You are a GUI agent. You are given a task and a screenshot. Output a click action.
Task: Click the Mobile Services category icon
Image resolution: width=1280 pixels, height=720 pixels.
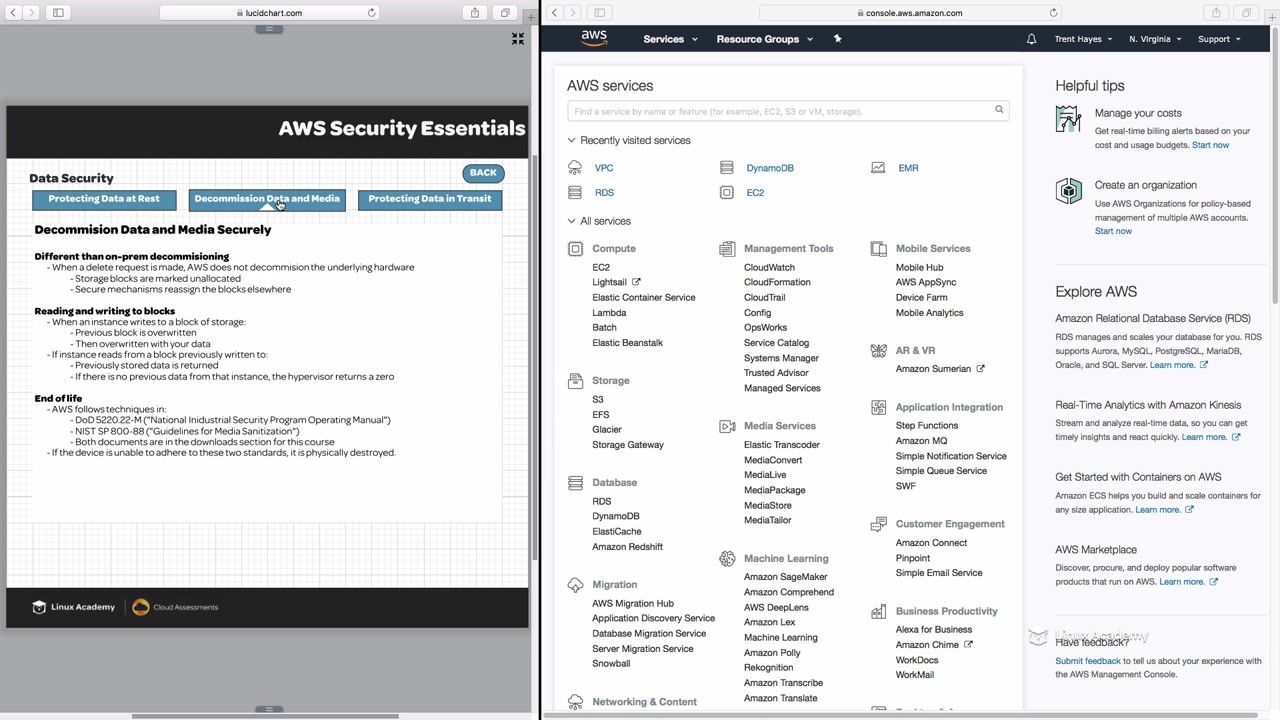click(878, 249)
